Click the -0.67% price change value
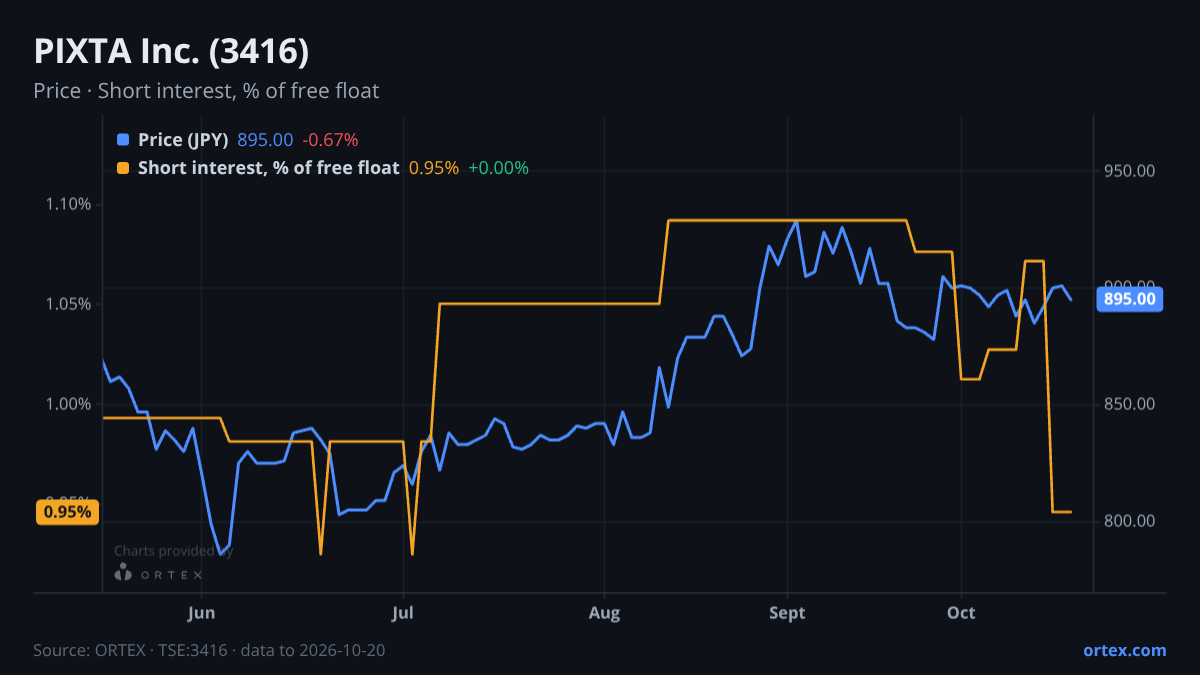The image size is (1200, 675). coord(330,140)
